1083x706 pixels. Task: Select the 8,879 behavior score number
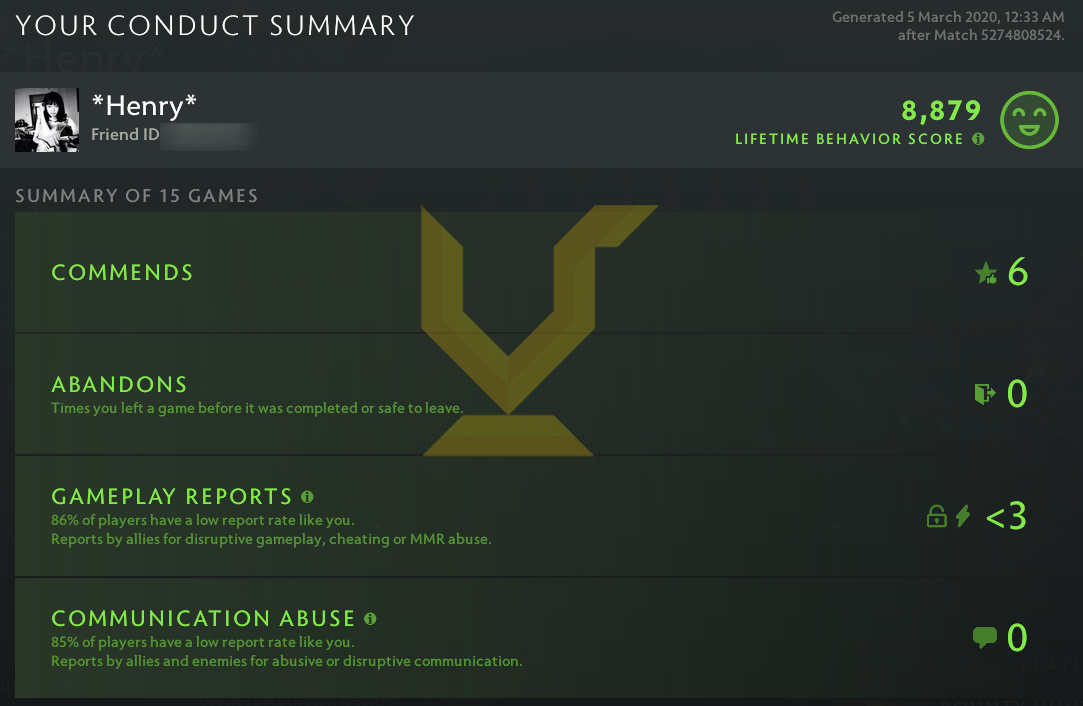coord(941,110)
